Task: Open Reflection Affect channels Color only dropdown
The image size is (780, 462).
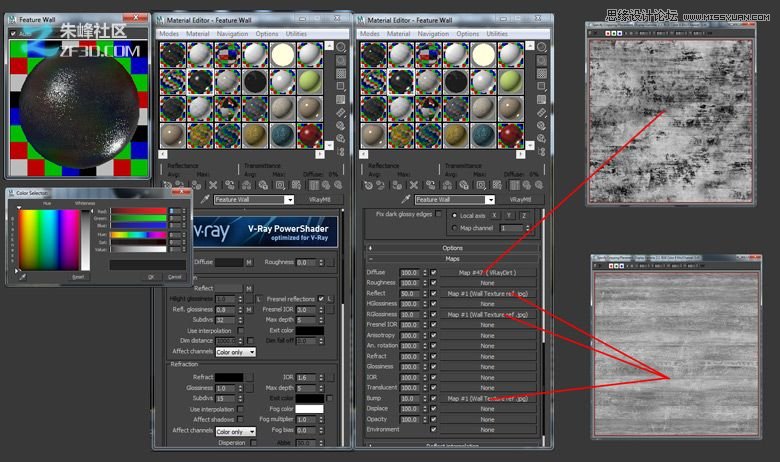Action: (x=235, y=352)
